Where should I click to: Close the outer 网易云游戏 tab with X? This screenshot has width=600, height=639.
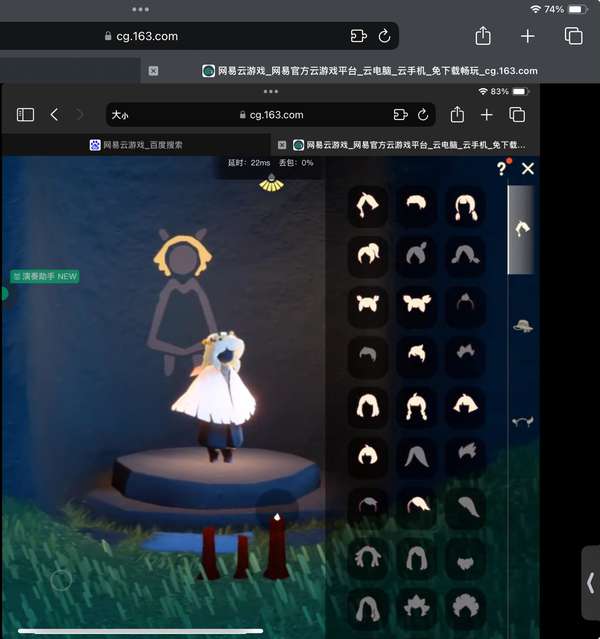click(153, 71)
